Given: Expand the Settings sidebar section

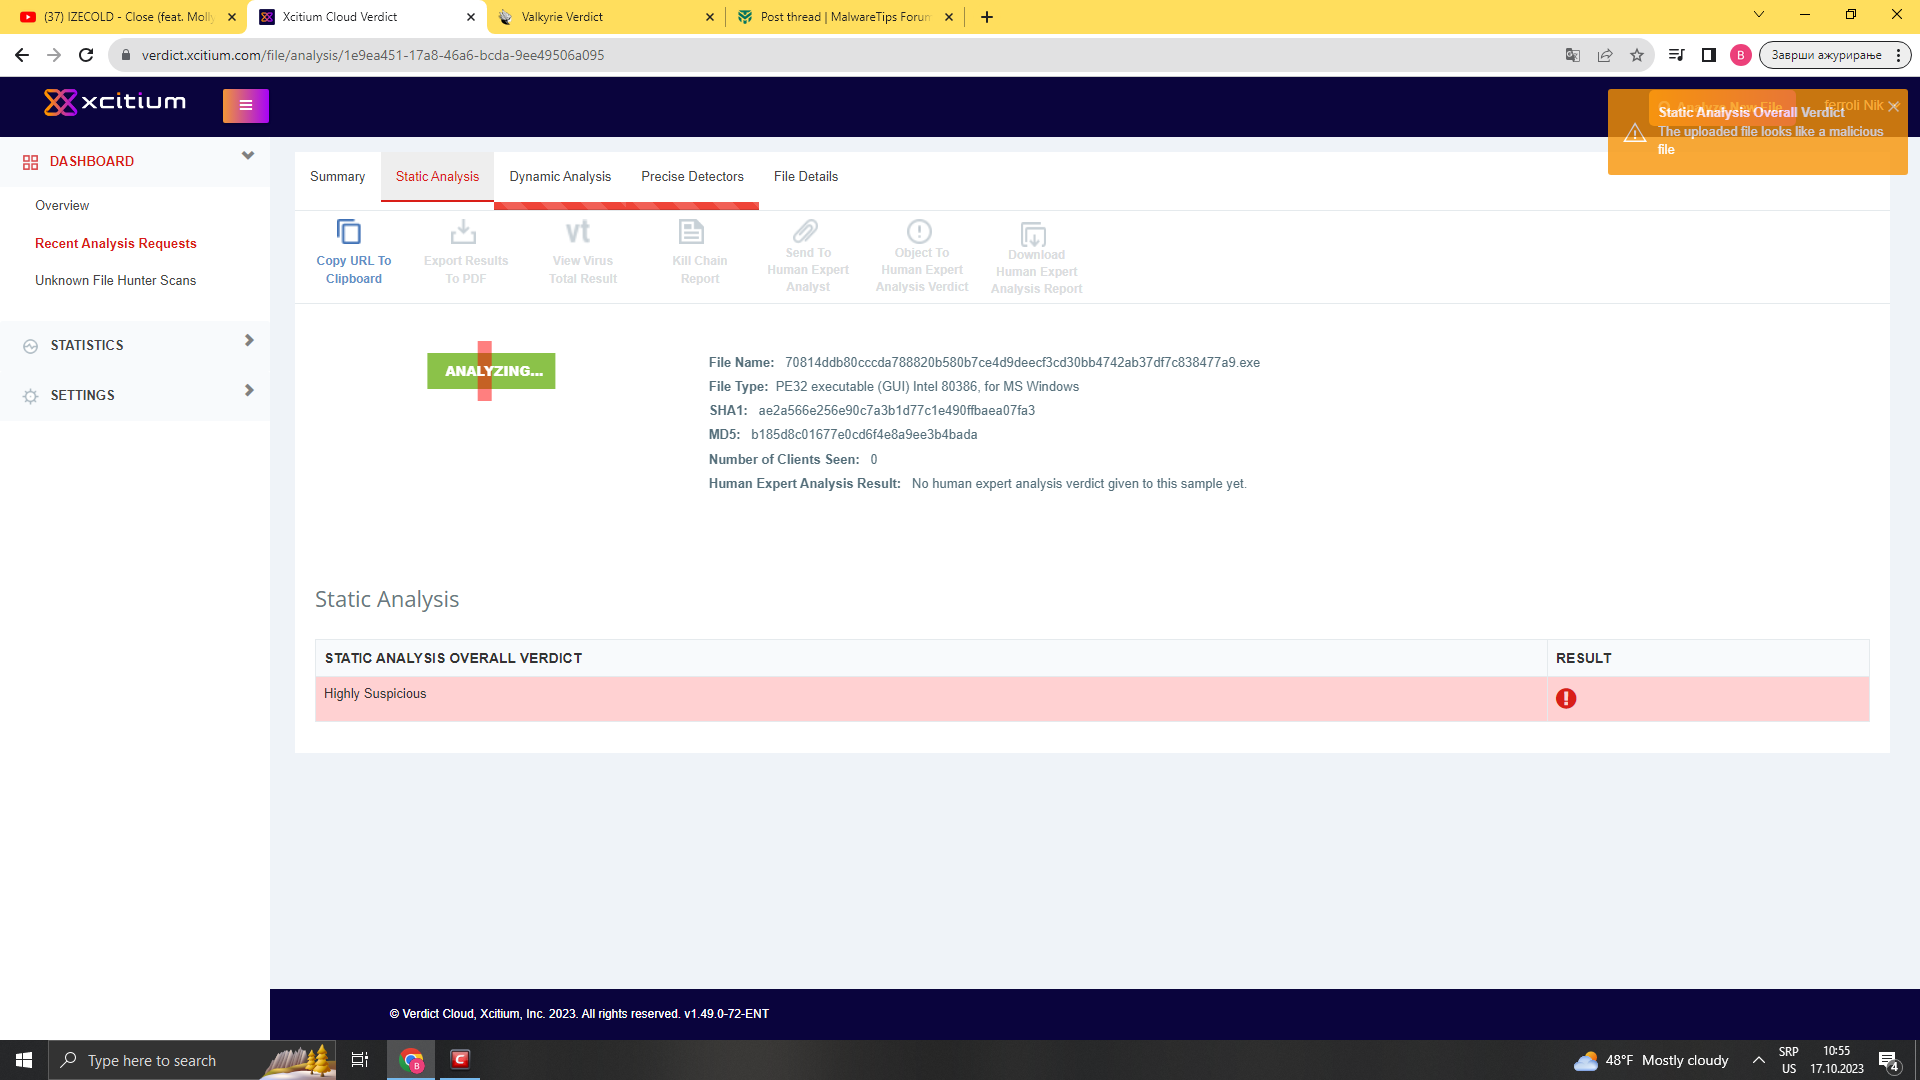Looking at the screenshot, I should [x=249, y=391].
